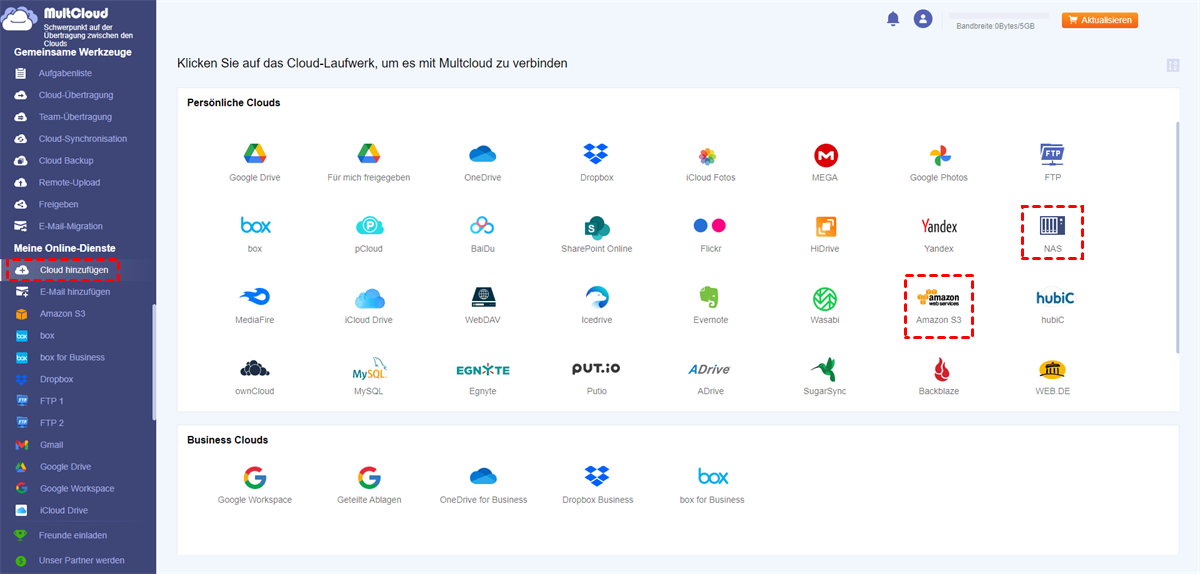Add Google Workspace business cloud

point(255,476)
